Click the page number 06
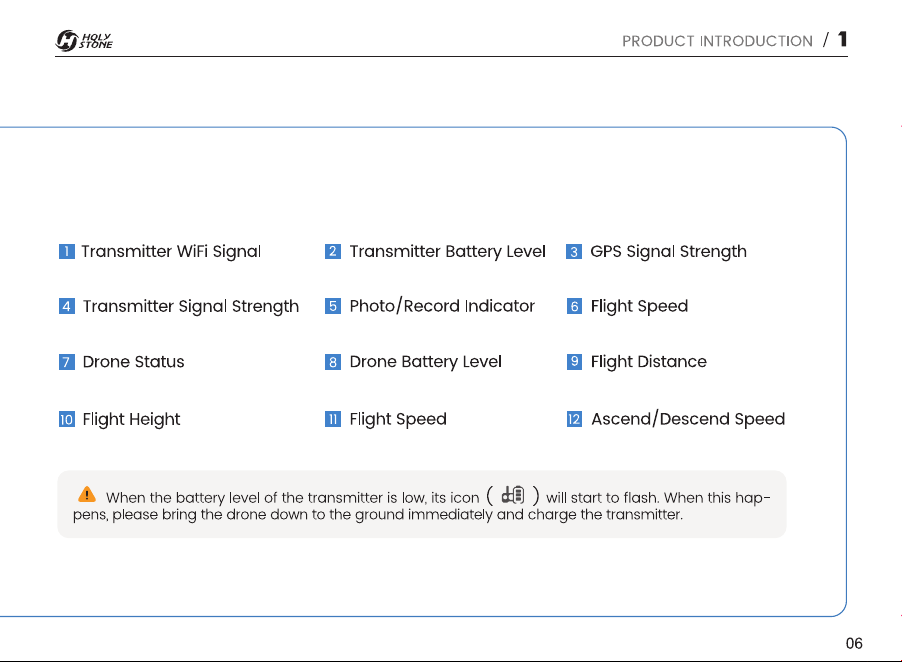The image size is (902, 662). tap(854, 643)
